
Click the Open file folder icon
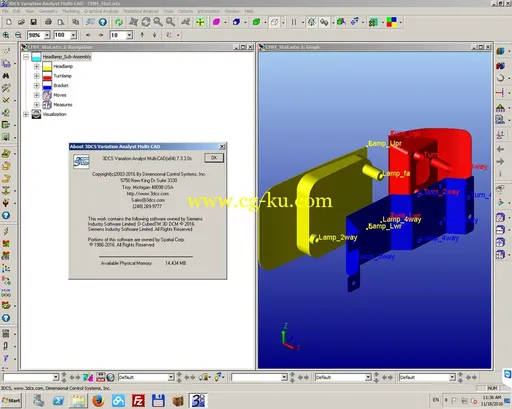(x=21, y=22)
